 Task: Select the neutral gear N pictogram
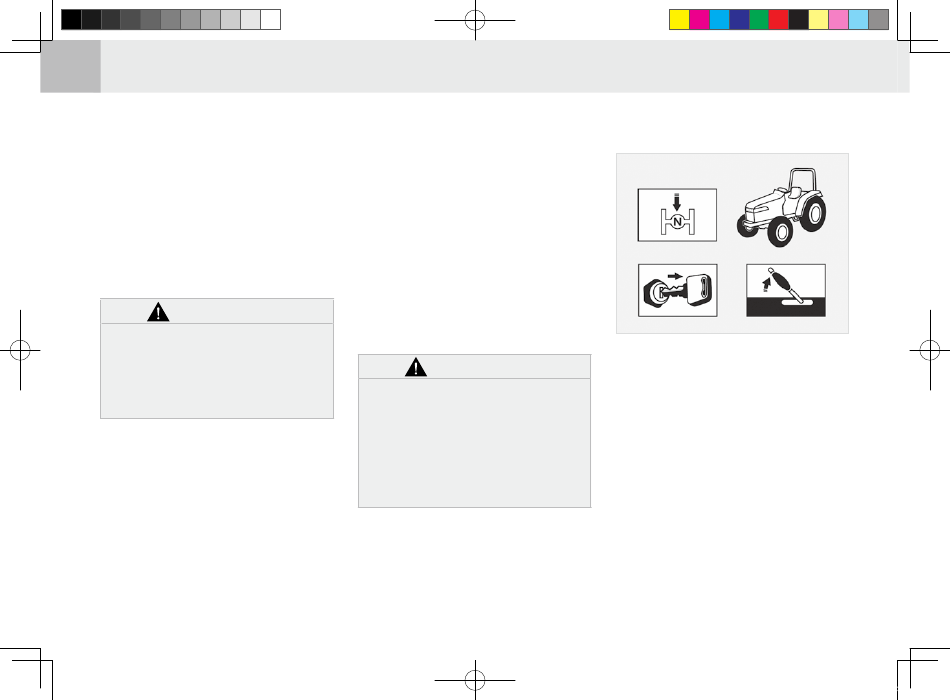click(x=677, y=215)
